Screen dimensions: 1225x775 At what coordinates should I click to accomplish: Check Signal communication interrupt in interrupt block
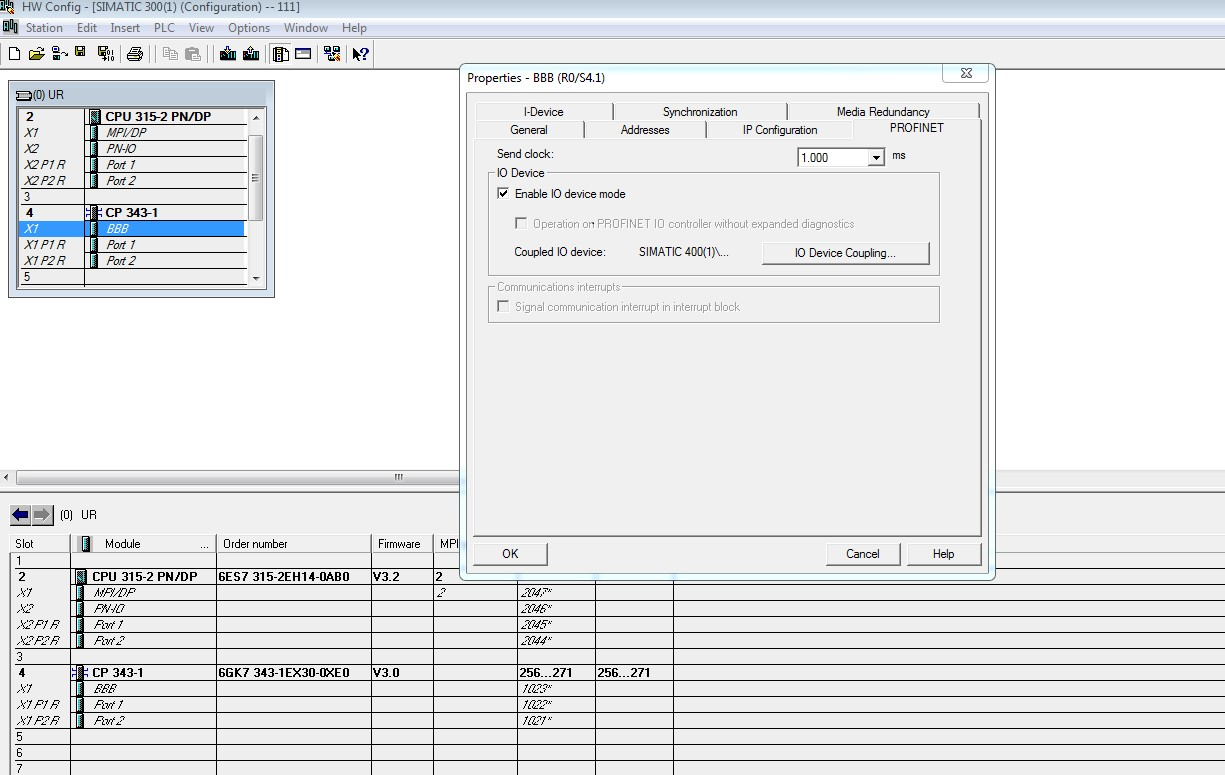(x=503, y=307)
